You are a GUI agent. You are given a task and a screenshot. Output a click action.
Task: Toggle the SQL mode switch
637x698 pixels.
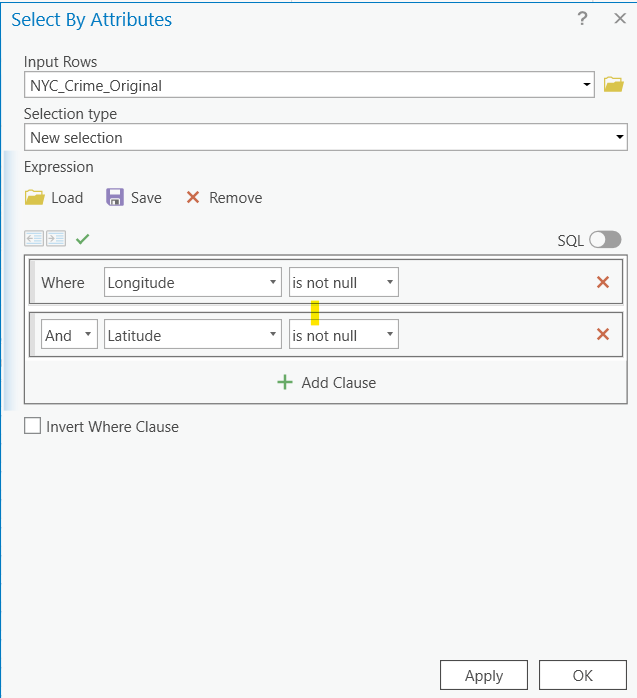pos(605,240)
